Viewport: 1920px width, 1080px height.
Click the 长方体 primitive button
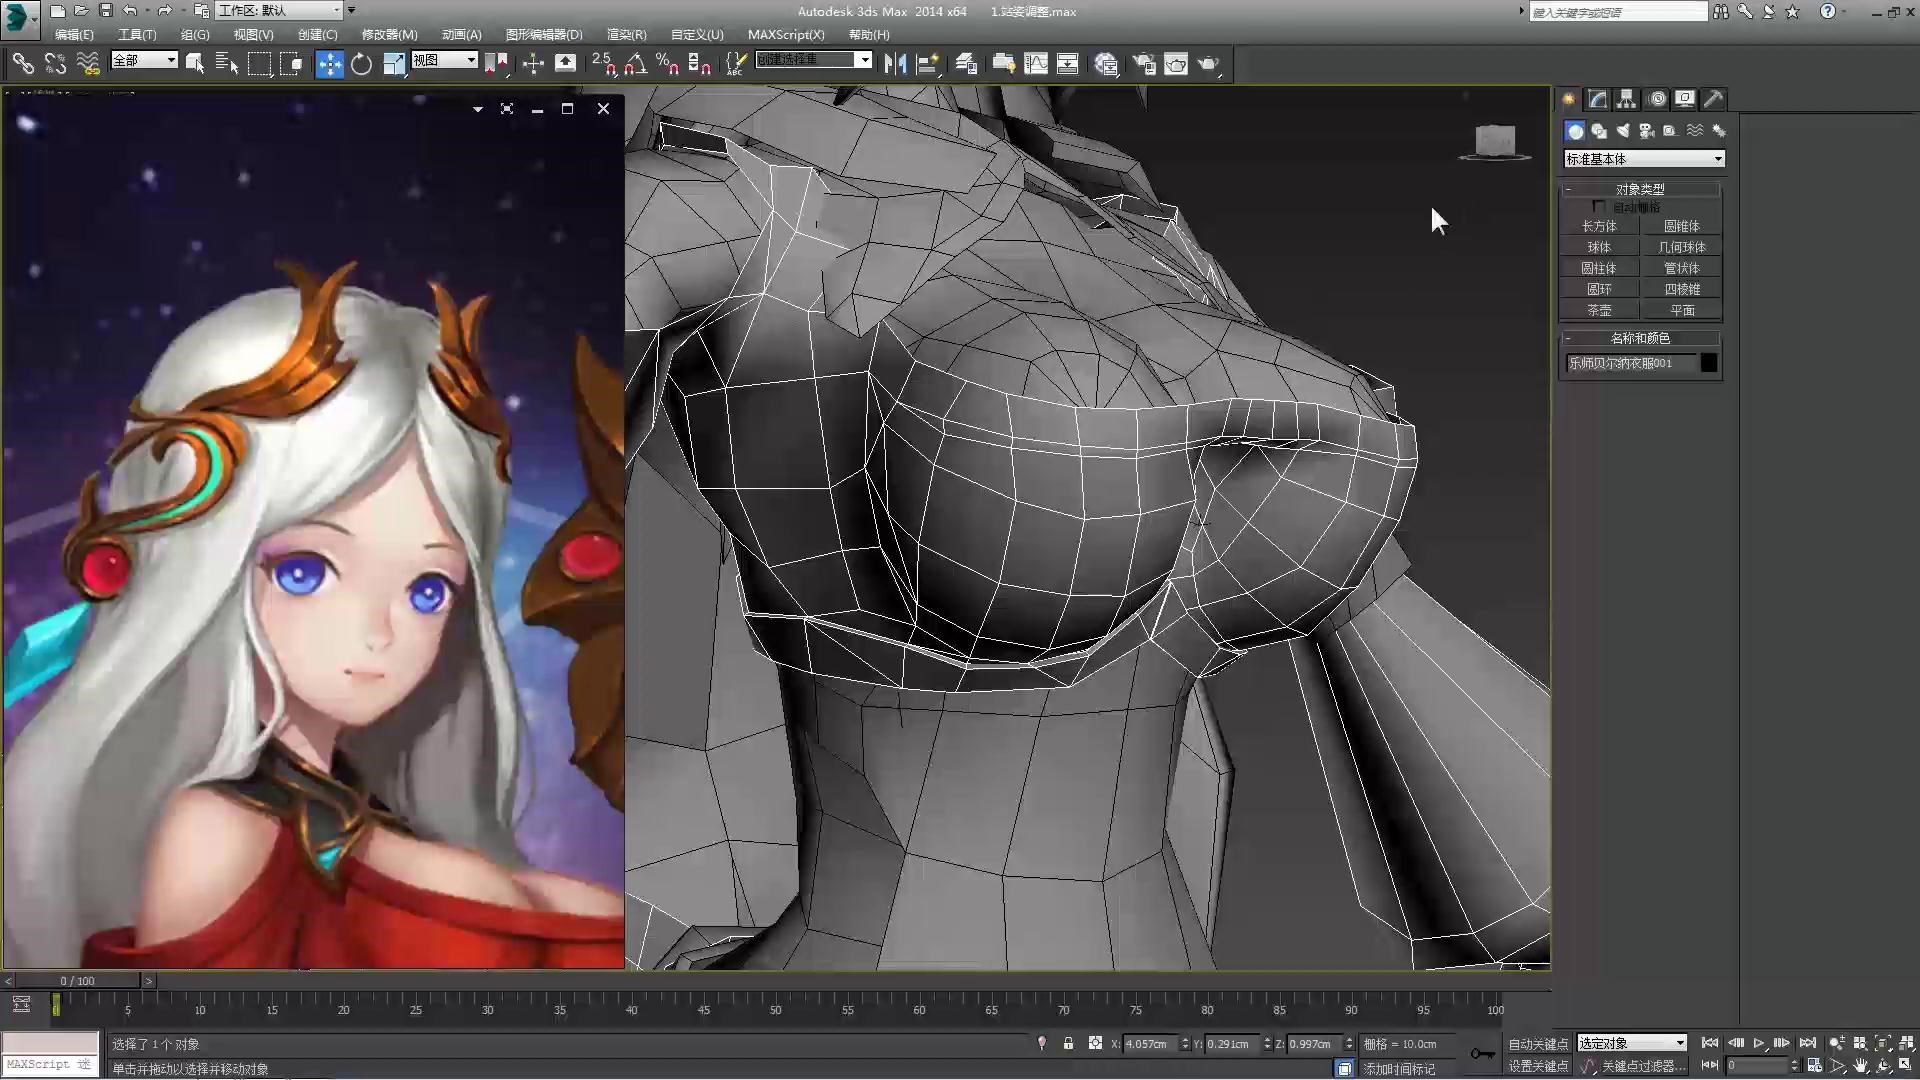tap(1598, 226)
